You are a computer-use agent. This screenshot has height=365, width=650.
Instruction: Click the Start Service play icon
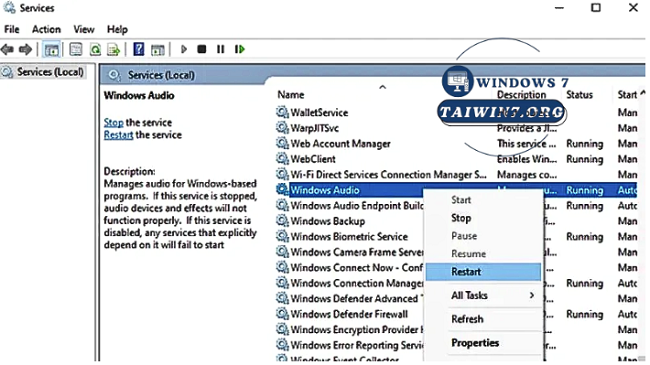click(x=184, y=49)
